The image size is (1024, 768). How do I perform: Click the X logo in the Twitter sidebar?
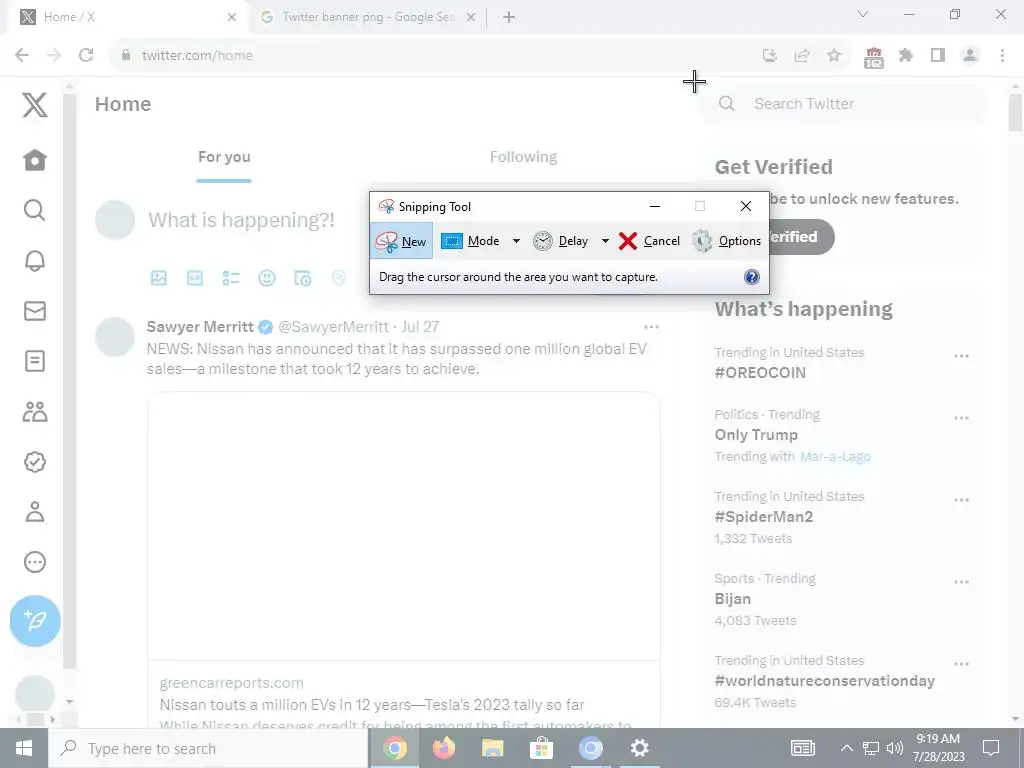(35, 104)
